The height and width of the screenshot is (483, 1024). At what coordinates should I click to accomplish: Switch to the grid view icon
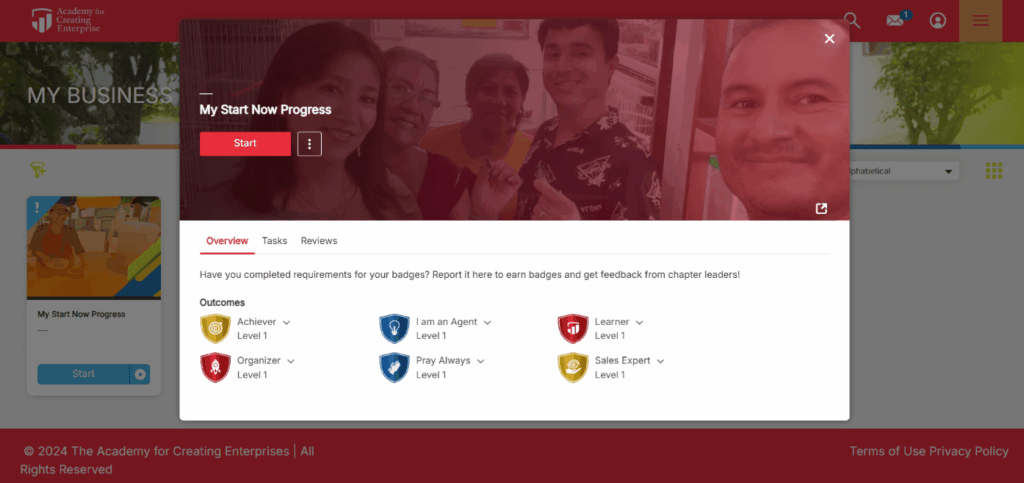point(993,171)
